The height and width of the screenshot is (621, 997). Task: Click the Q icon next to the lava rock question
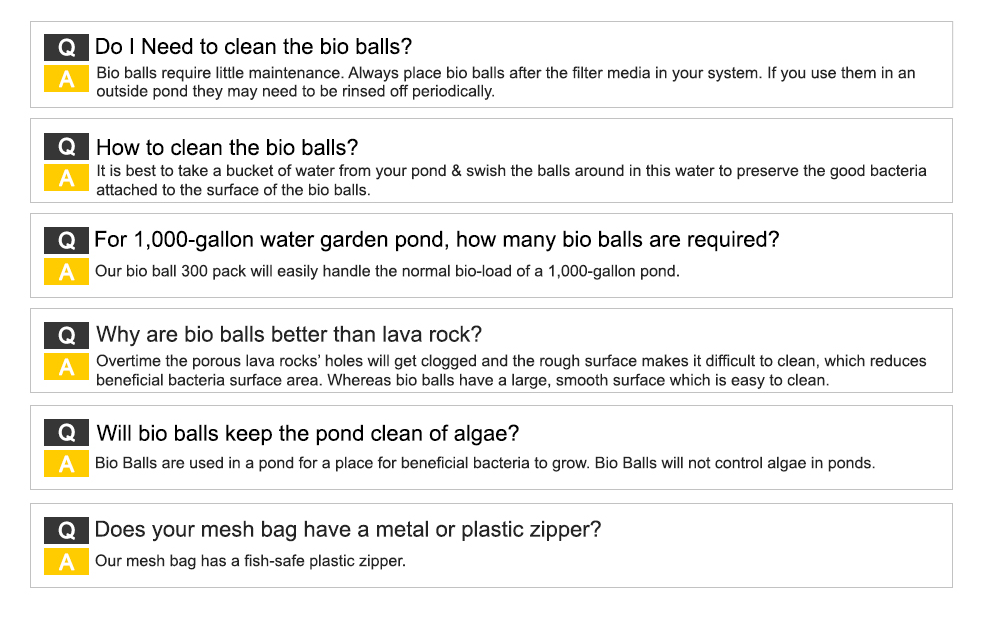[66, 335]
